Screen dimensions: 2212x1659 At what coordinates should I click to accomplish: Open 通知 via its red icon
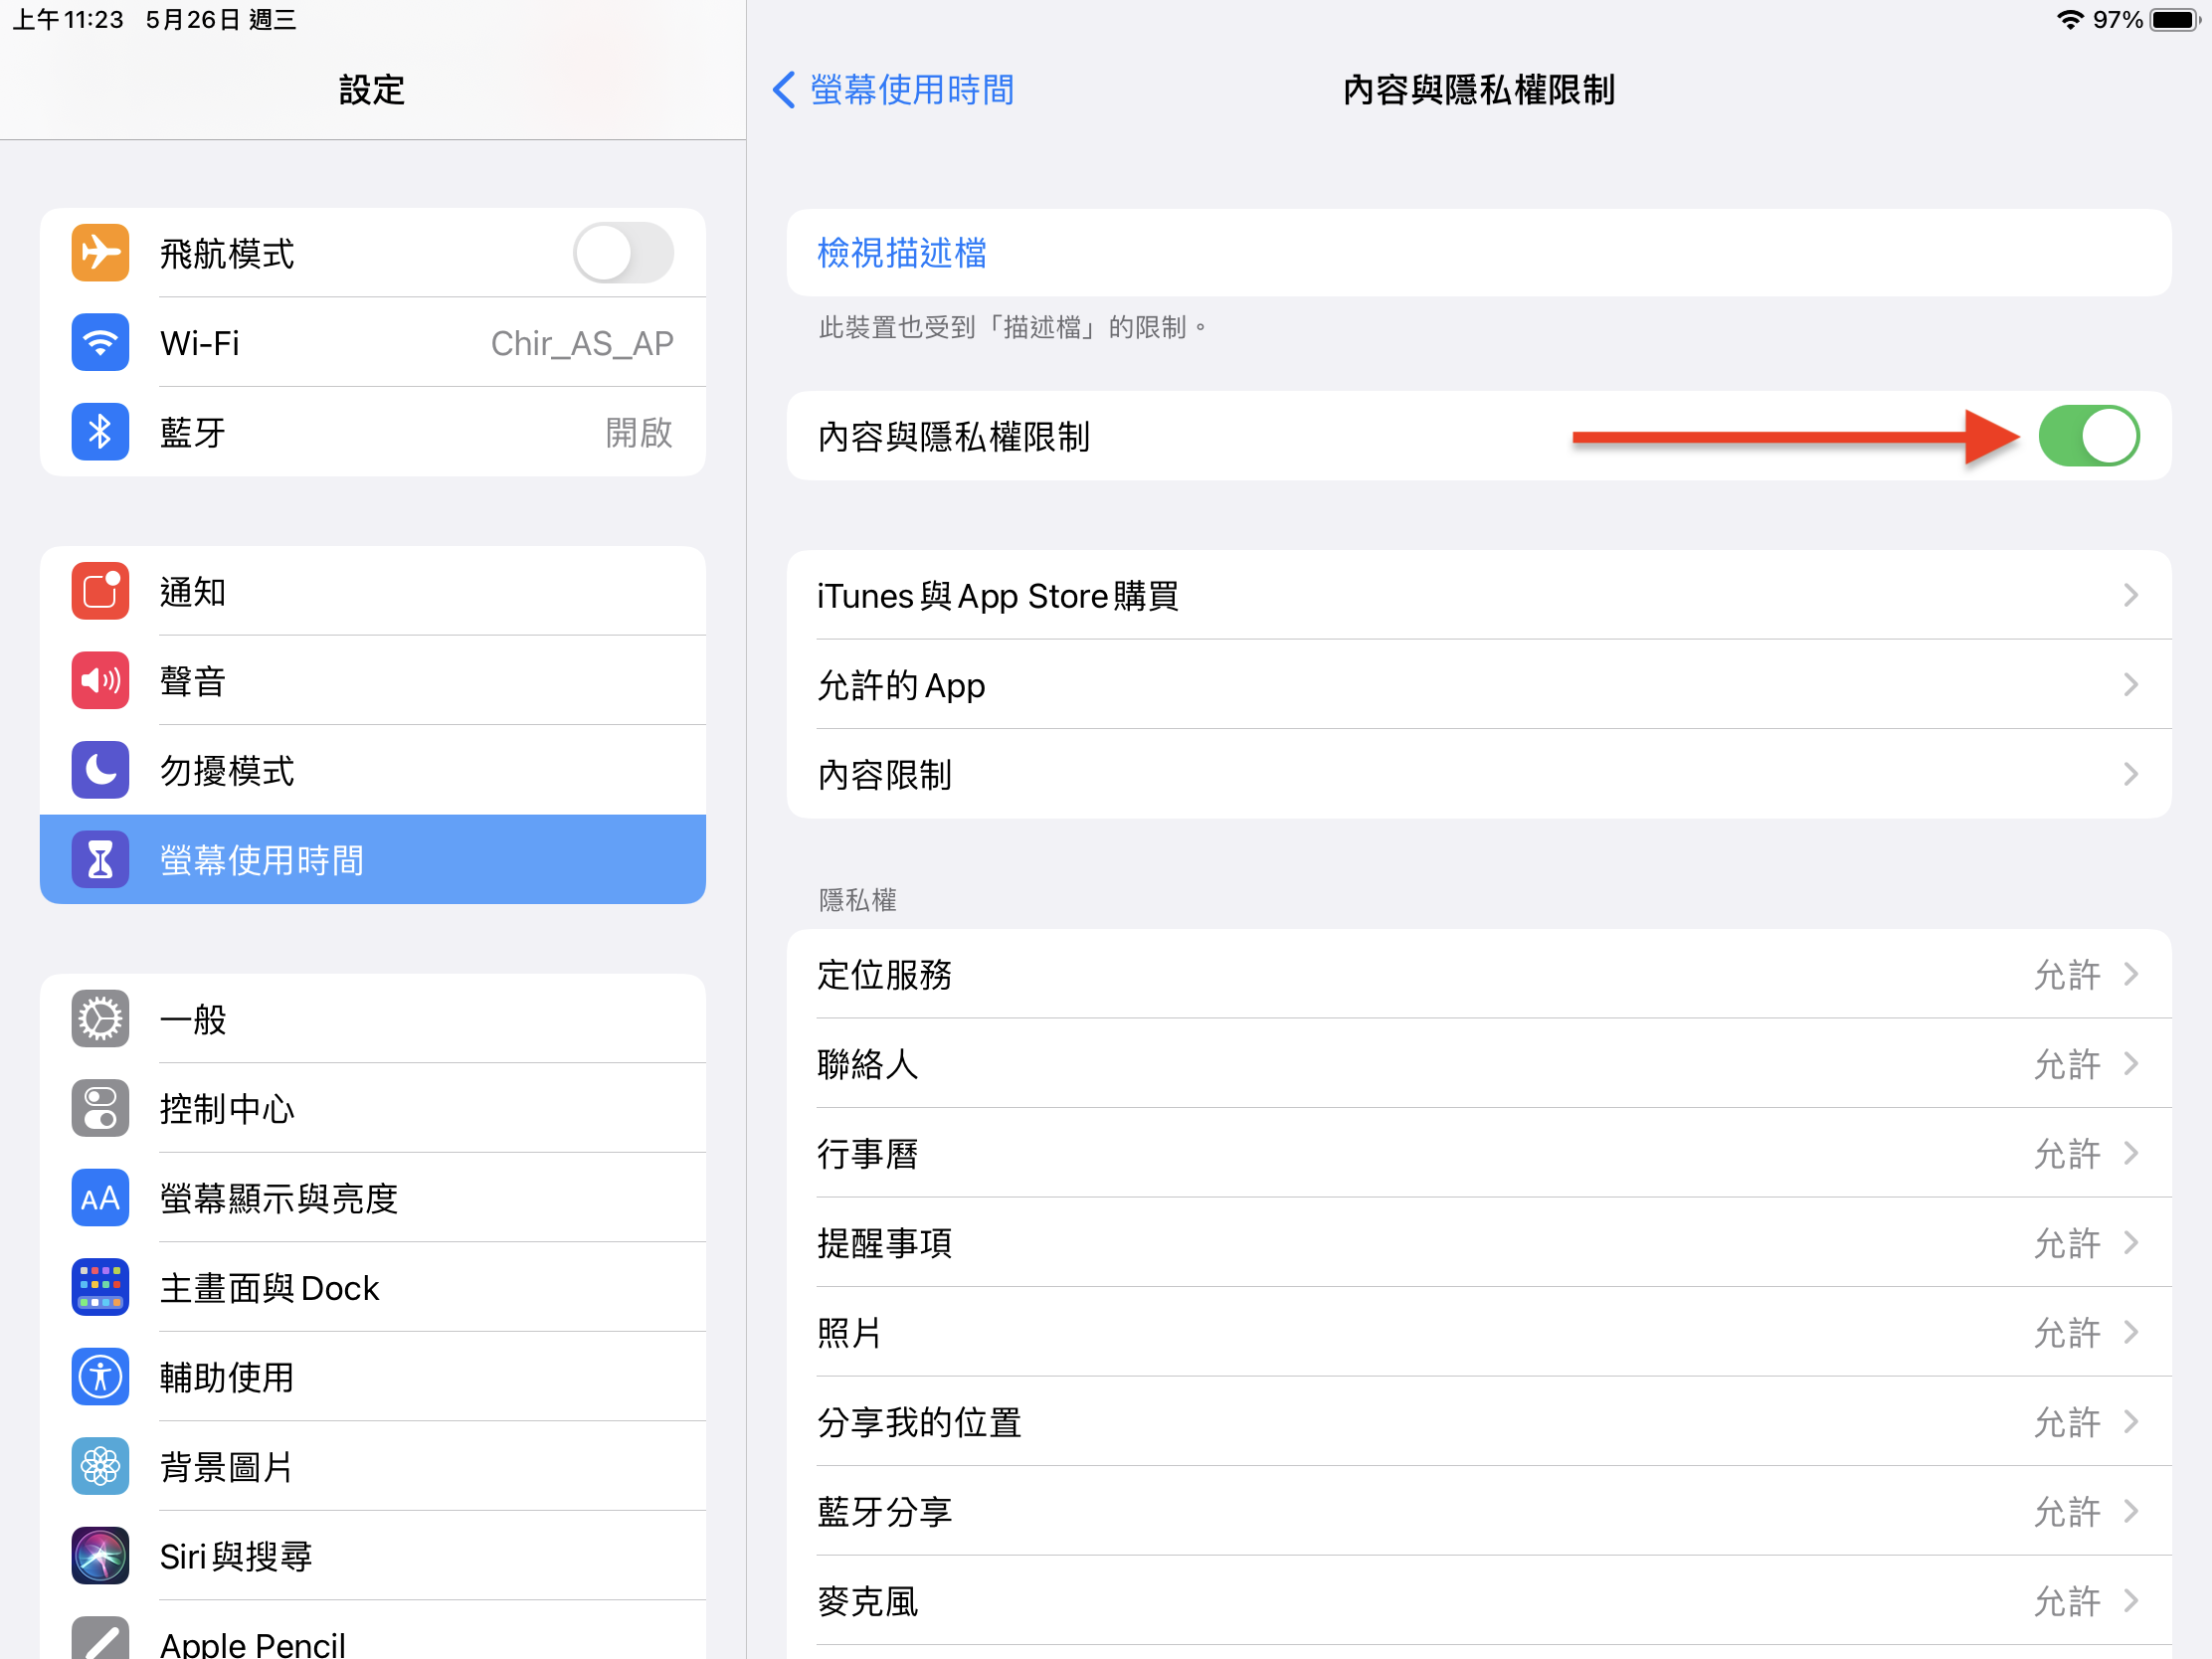[x=100, y=591]
